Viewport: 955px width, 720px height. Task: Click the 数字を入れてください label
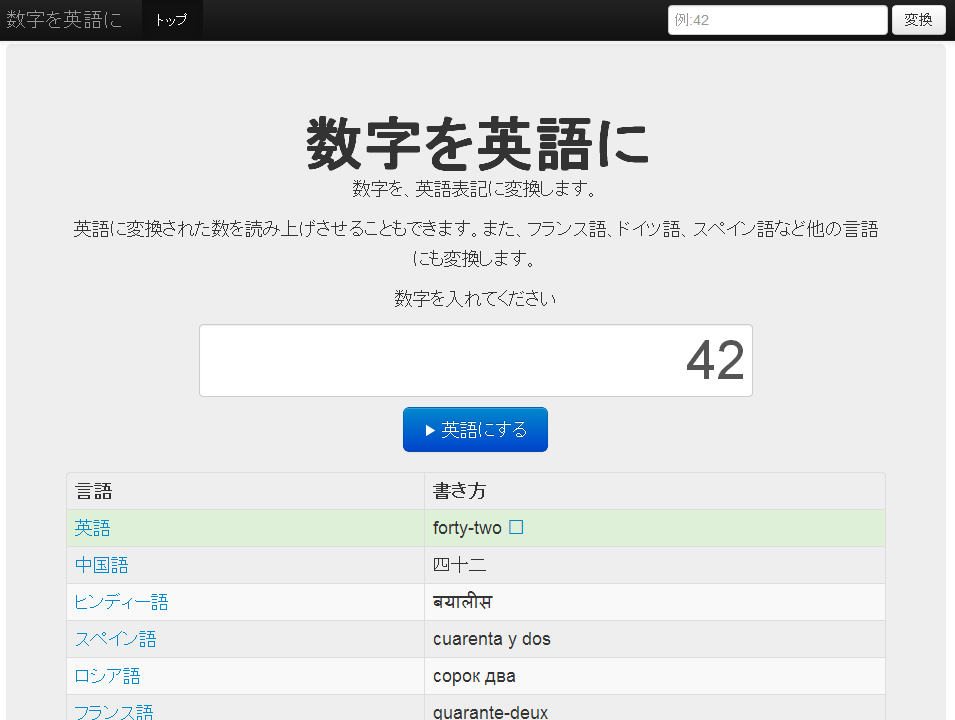click(x=475, y=298)
